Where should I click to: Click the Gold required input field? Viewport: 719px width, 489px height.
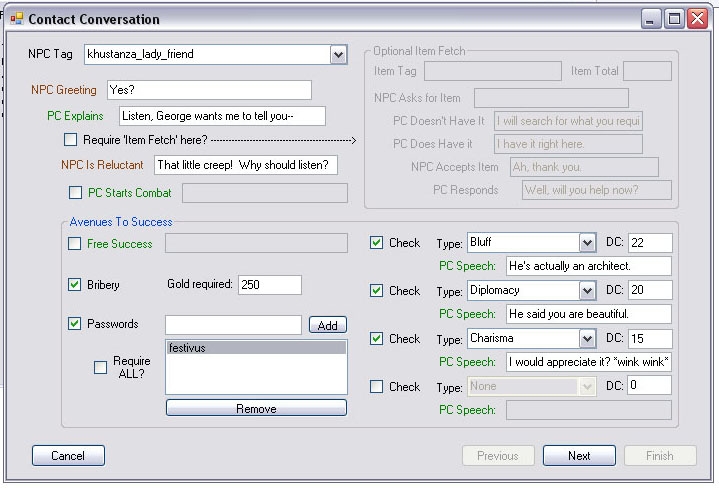[269, 285]
